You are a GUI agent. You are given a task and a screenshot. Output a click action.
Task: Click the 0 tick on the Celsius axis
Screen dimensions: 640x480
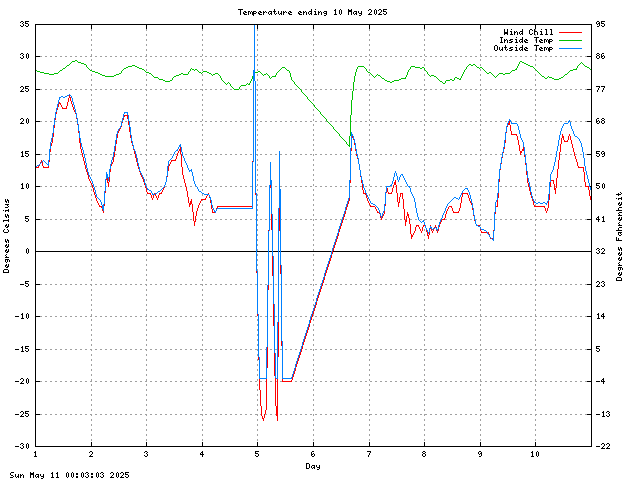click(27, 251)
